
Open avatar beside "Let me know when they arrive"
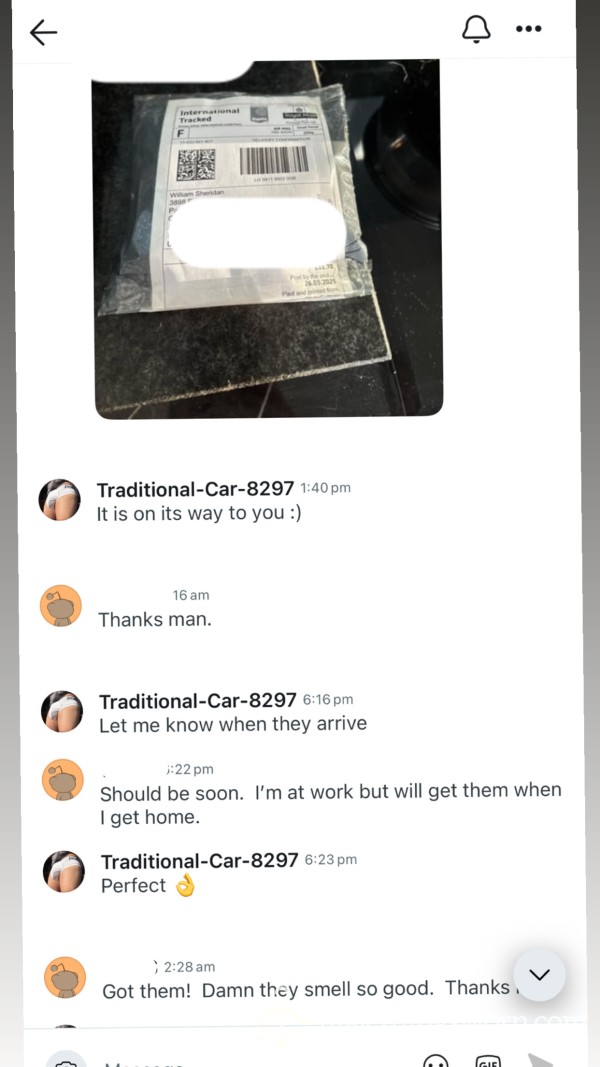pos(63,712)
